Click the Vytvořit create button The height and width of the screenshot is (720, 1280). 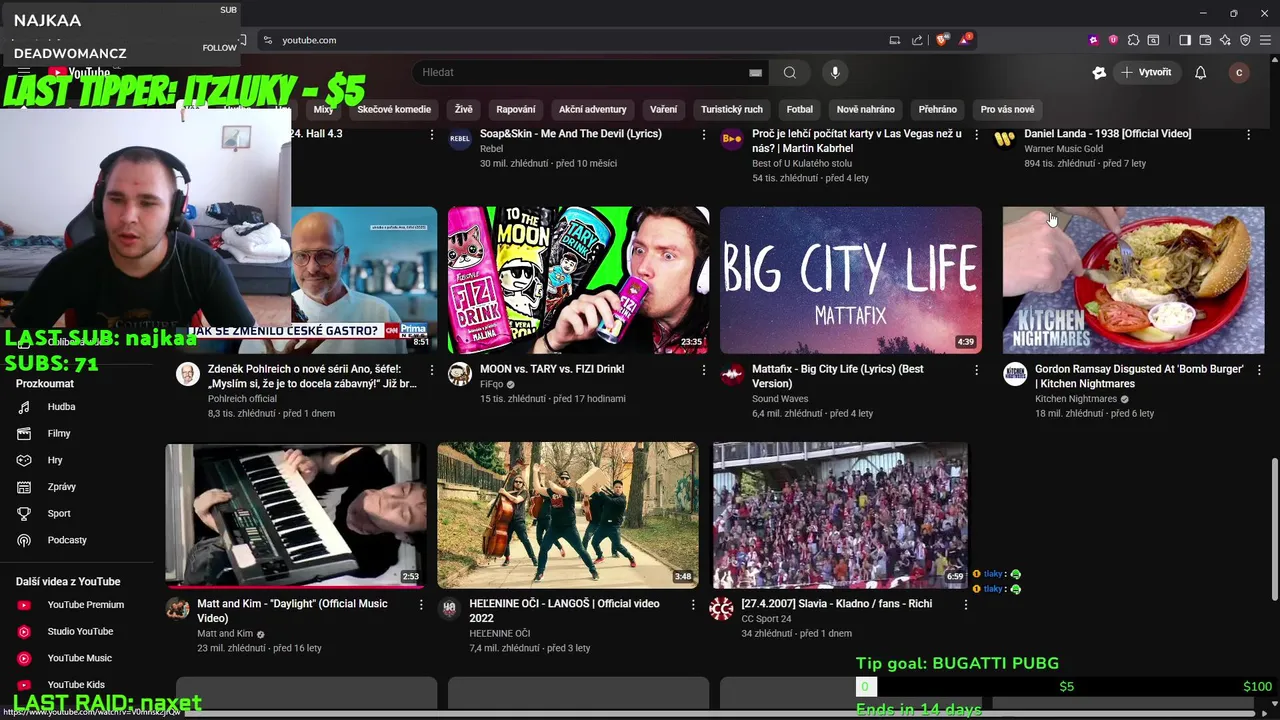(x=1146, y=72)
